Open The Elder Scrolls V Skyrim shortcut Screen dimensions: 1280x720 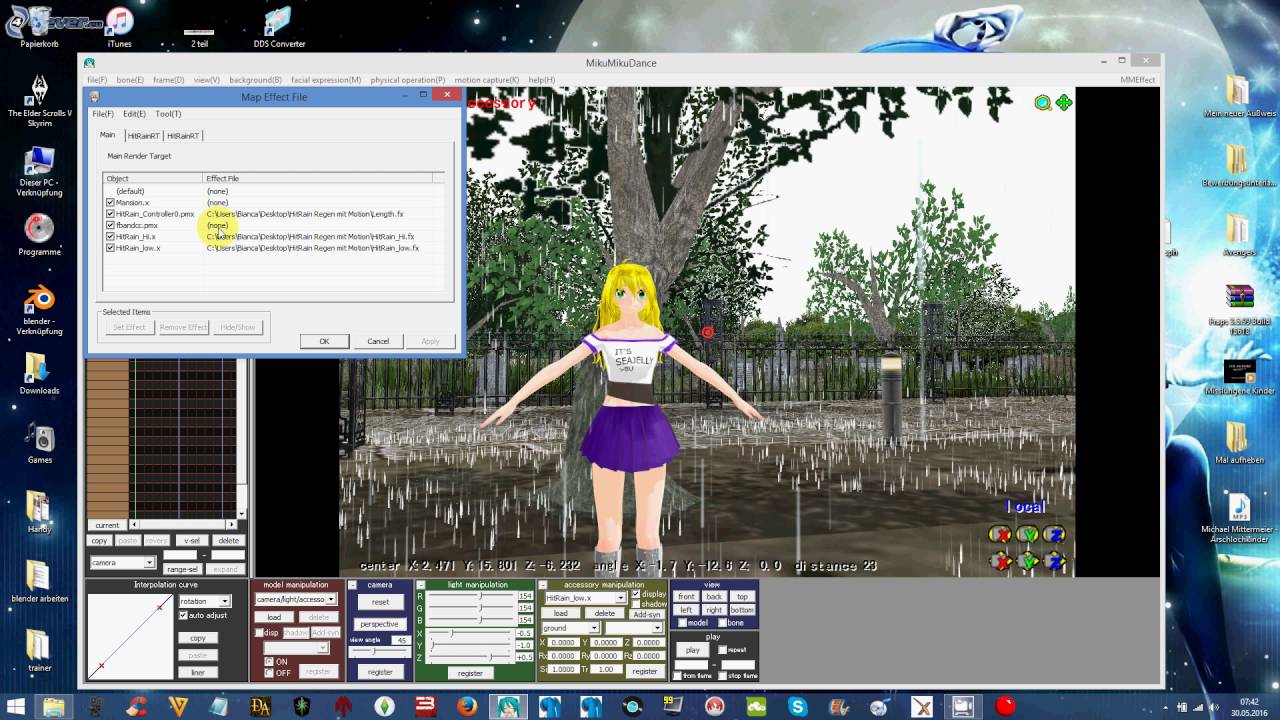click(x=40, y=100)
